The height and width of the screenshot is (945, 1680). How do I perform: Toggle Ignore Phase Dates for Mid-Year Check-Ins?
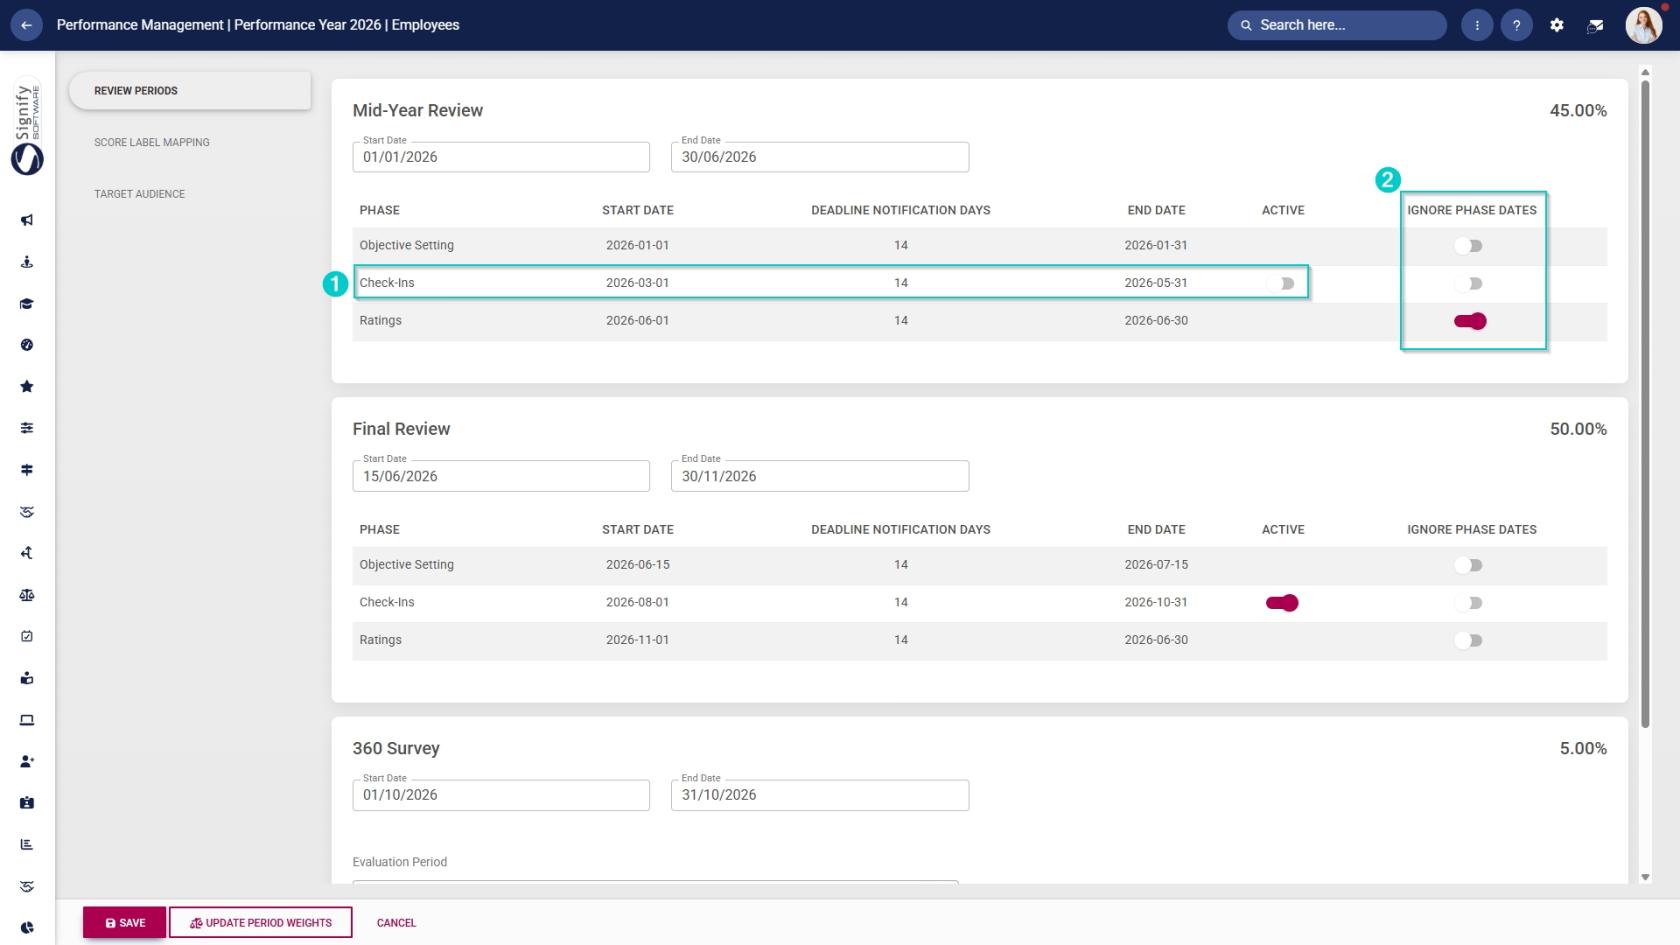point(1469,284)
